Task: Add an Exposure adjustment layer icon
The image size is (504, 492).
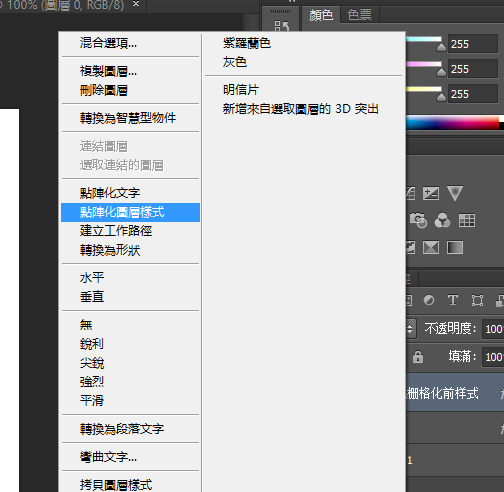Action: (x=431, y=193)
